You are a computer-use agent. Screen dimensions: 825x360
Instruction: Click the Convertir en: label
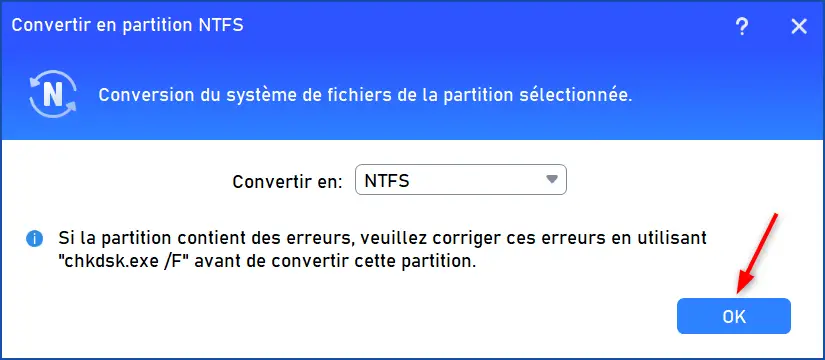click(x=287, y=181)
